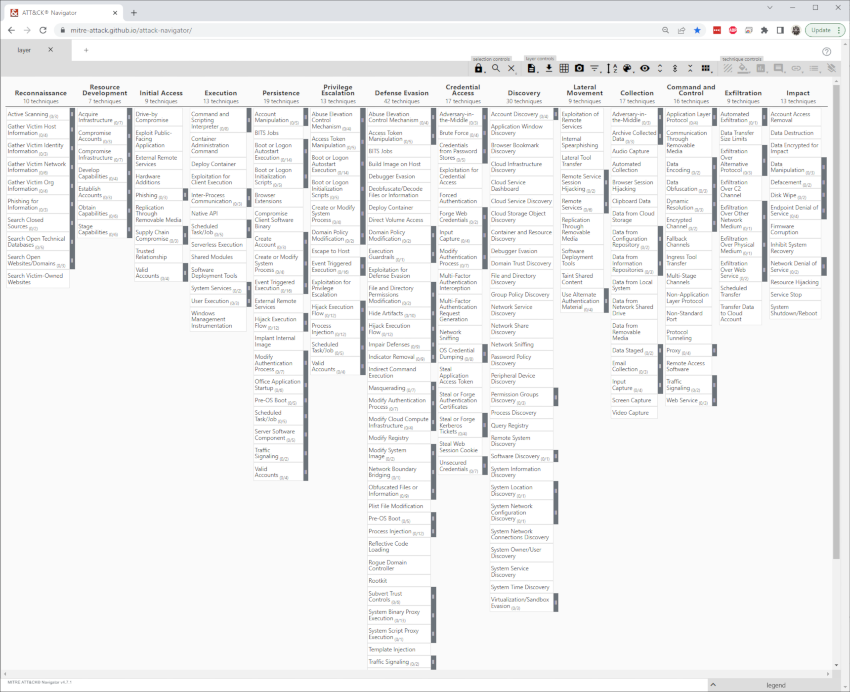Toggle technique enabled state hatched icon
850x692 pixels.
(x=728, y=68)
